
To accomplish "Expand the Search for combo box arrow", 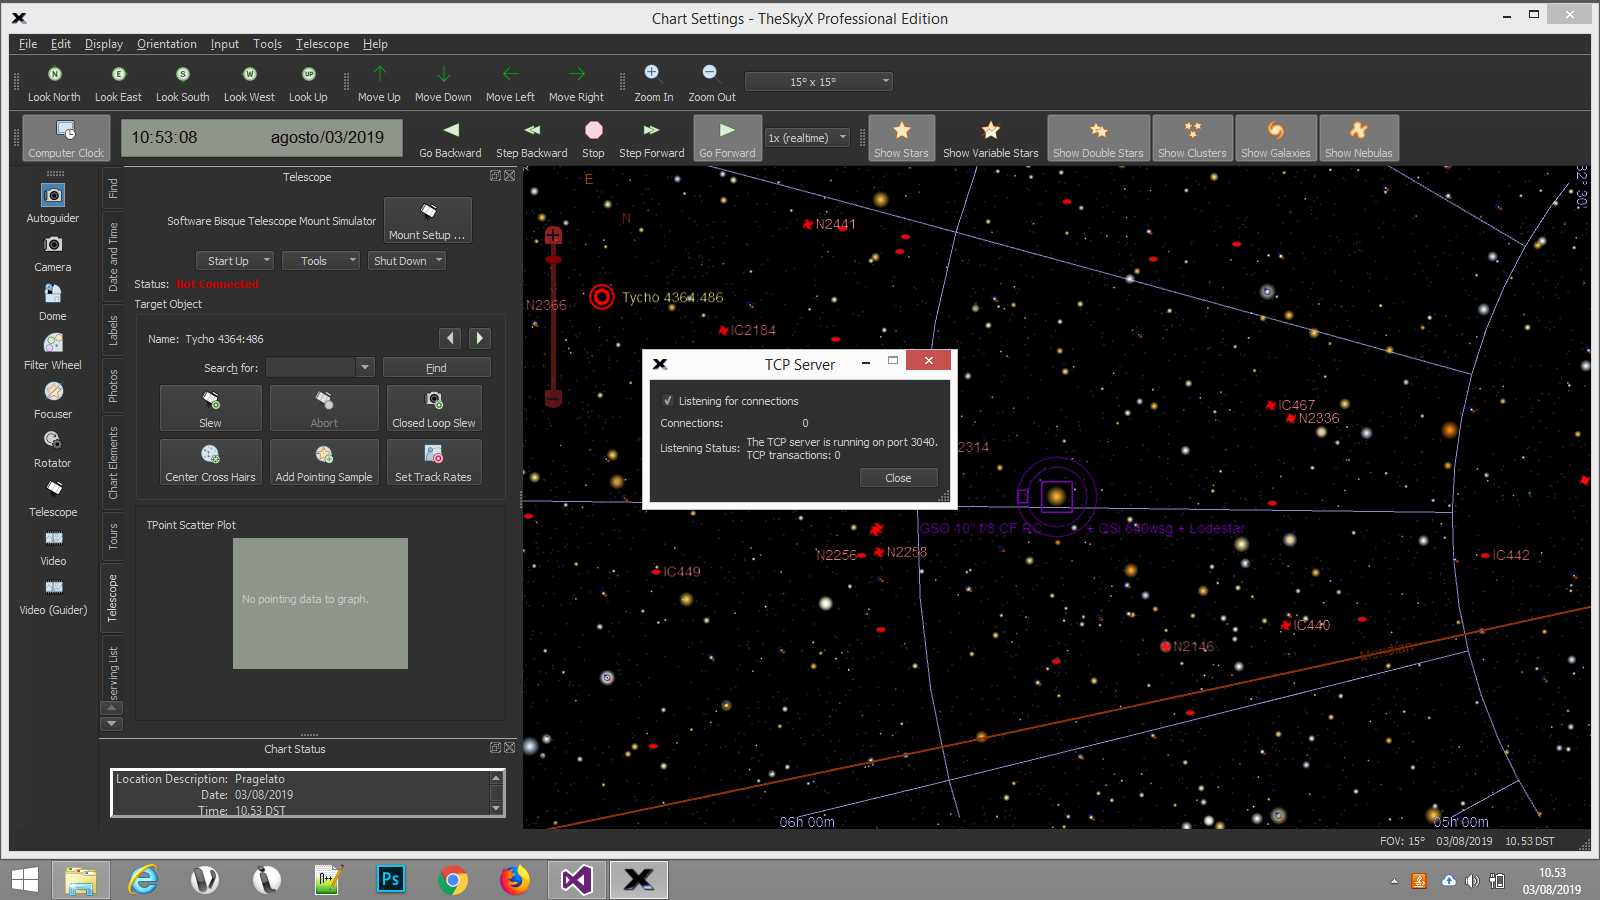I will point(365,368).
